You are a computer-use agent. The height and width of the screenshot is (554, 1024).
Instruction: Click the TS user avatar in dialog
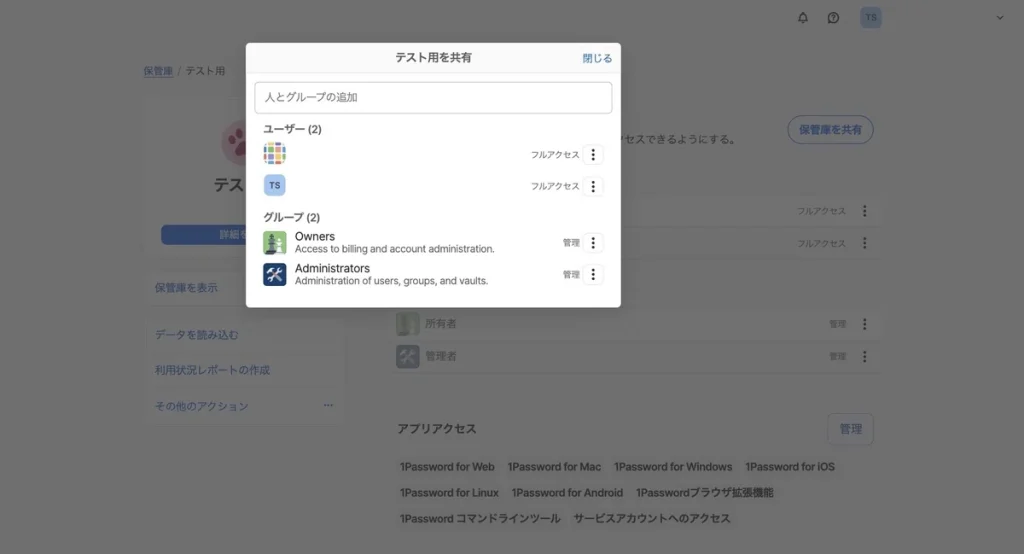pos(275,186)
